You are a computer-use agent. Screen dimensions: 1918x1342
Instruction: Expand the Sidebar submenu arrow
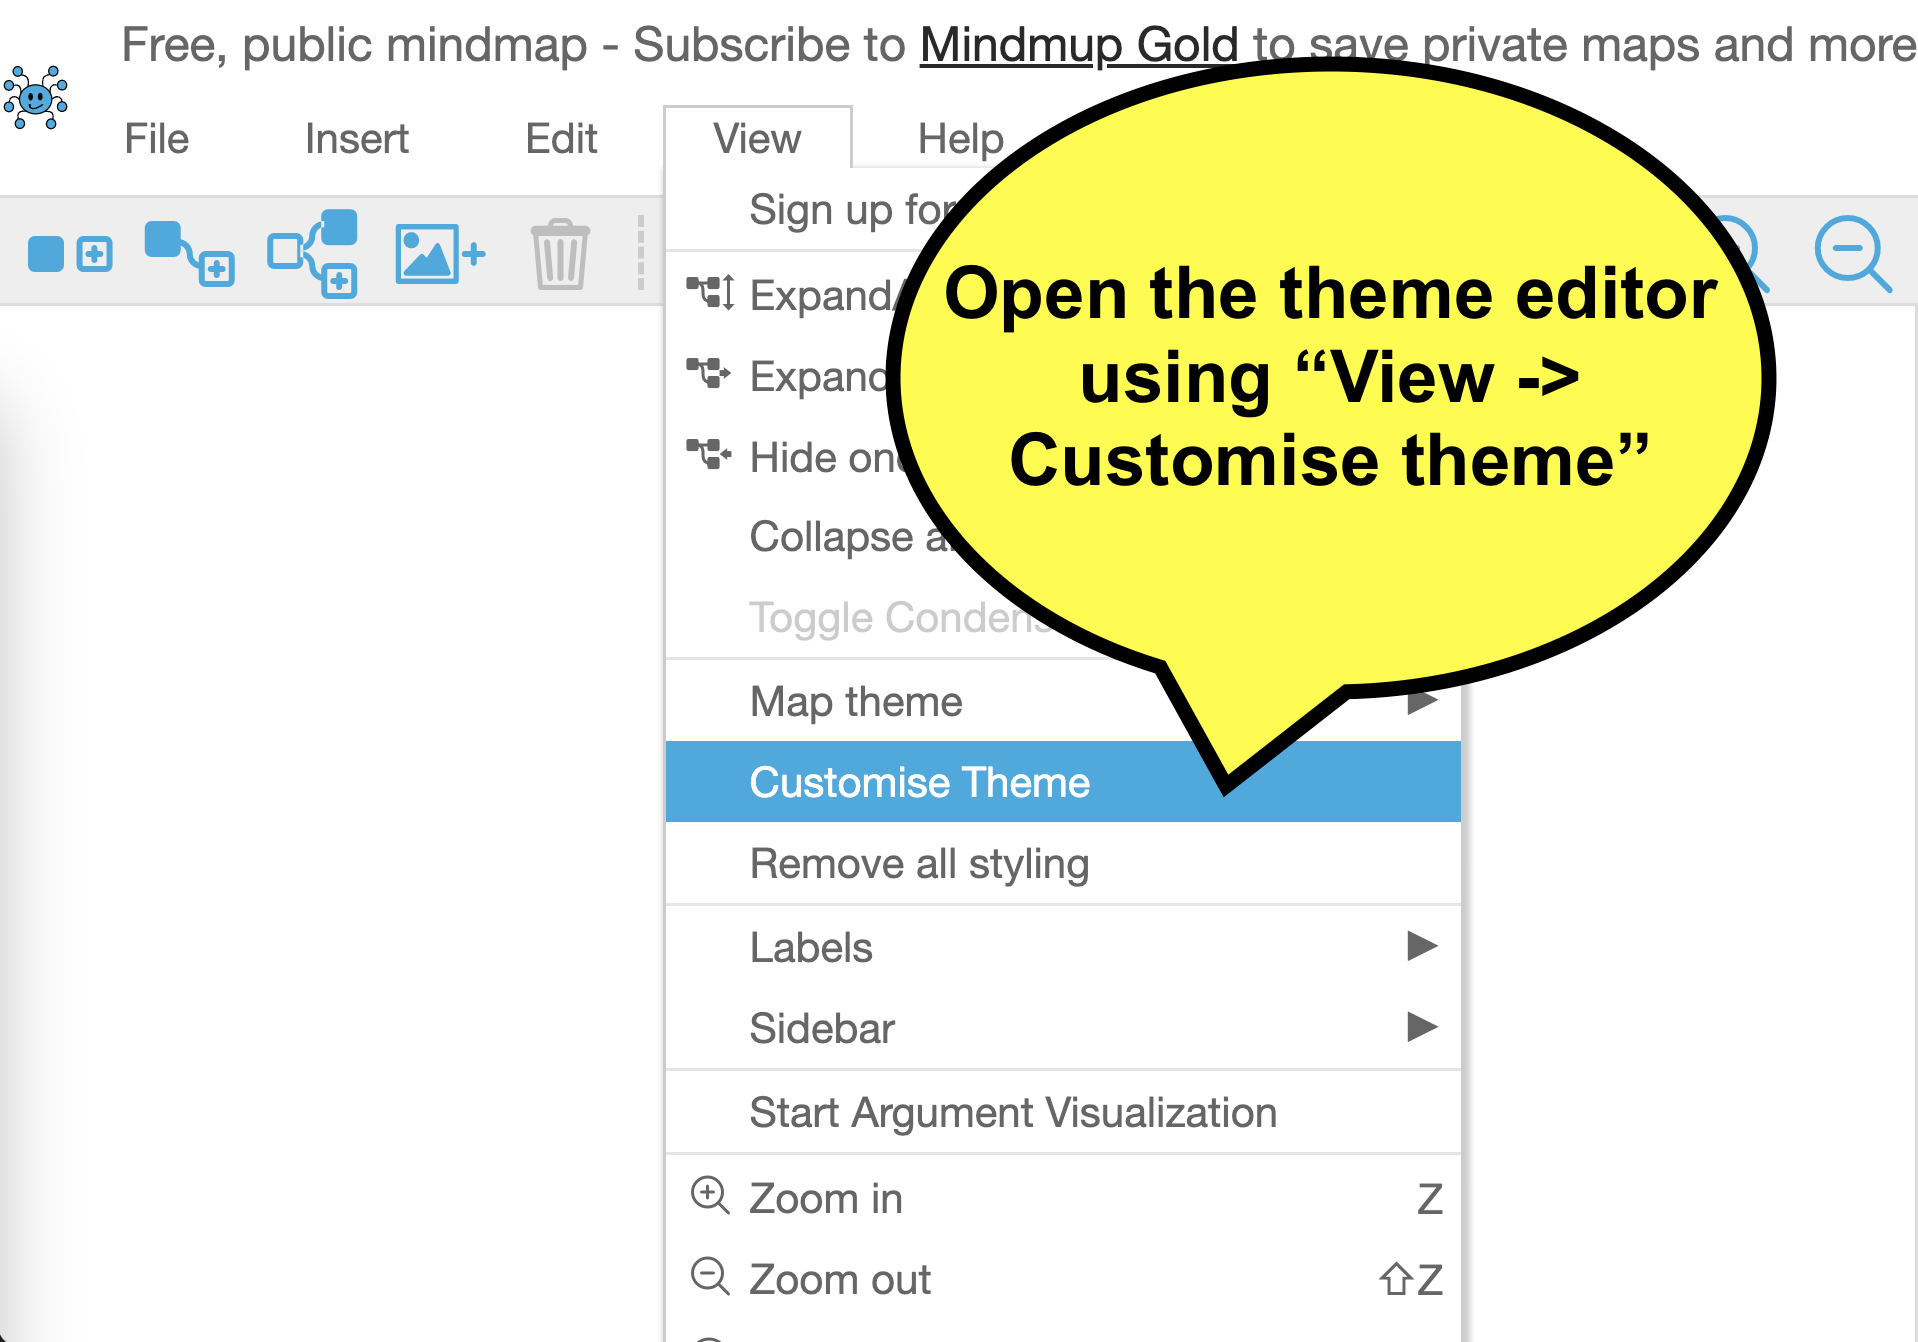tap(1421, 1026)
